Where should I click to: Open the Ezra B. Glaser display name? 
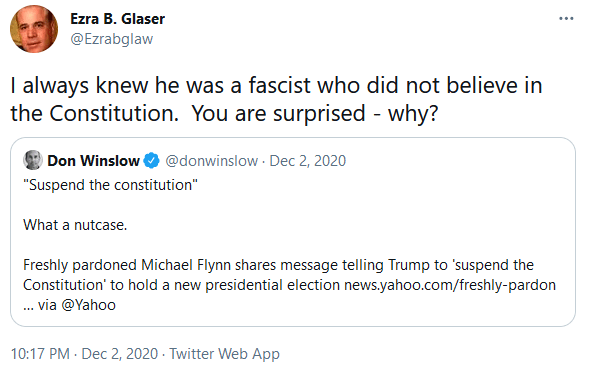pos(118,19)
